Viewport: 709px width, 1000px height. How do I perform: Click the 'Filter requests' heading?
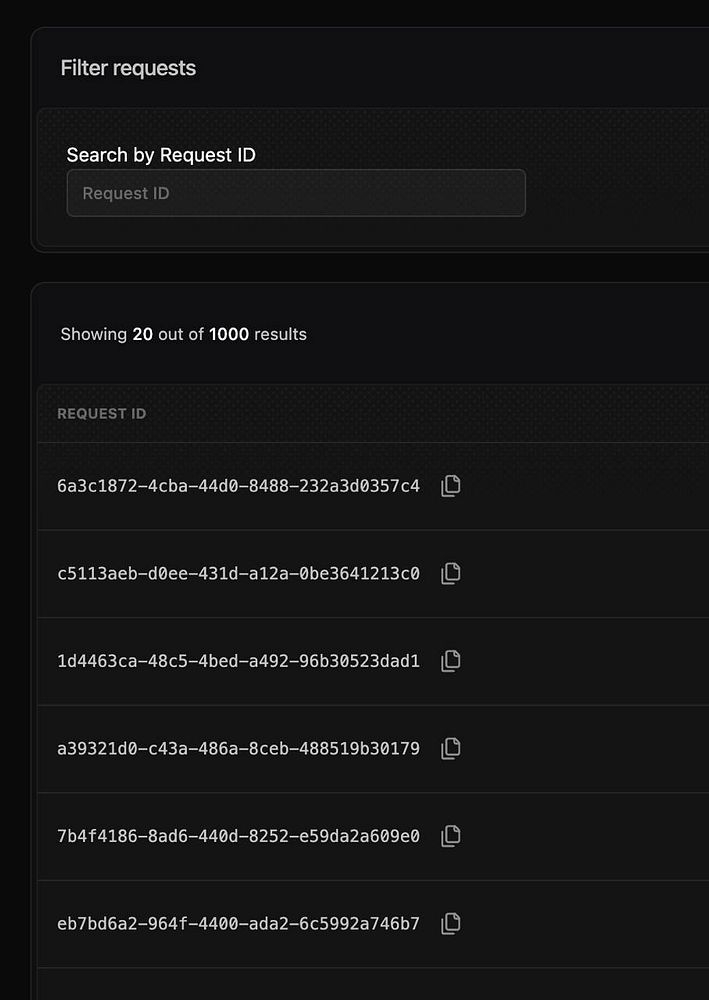pos(128,68)
